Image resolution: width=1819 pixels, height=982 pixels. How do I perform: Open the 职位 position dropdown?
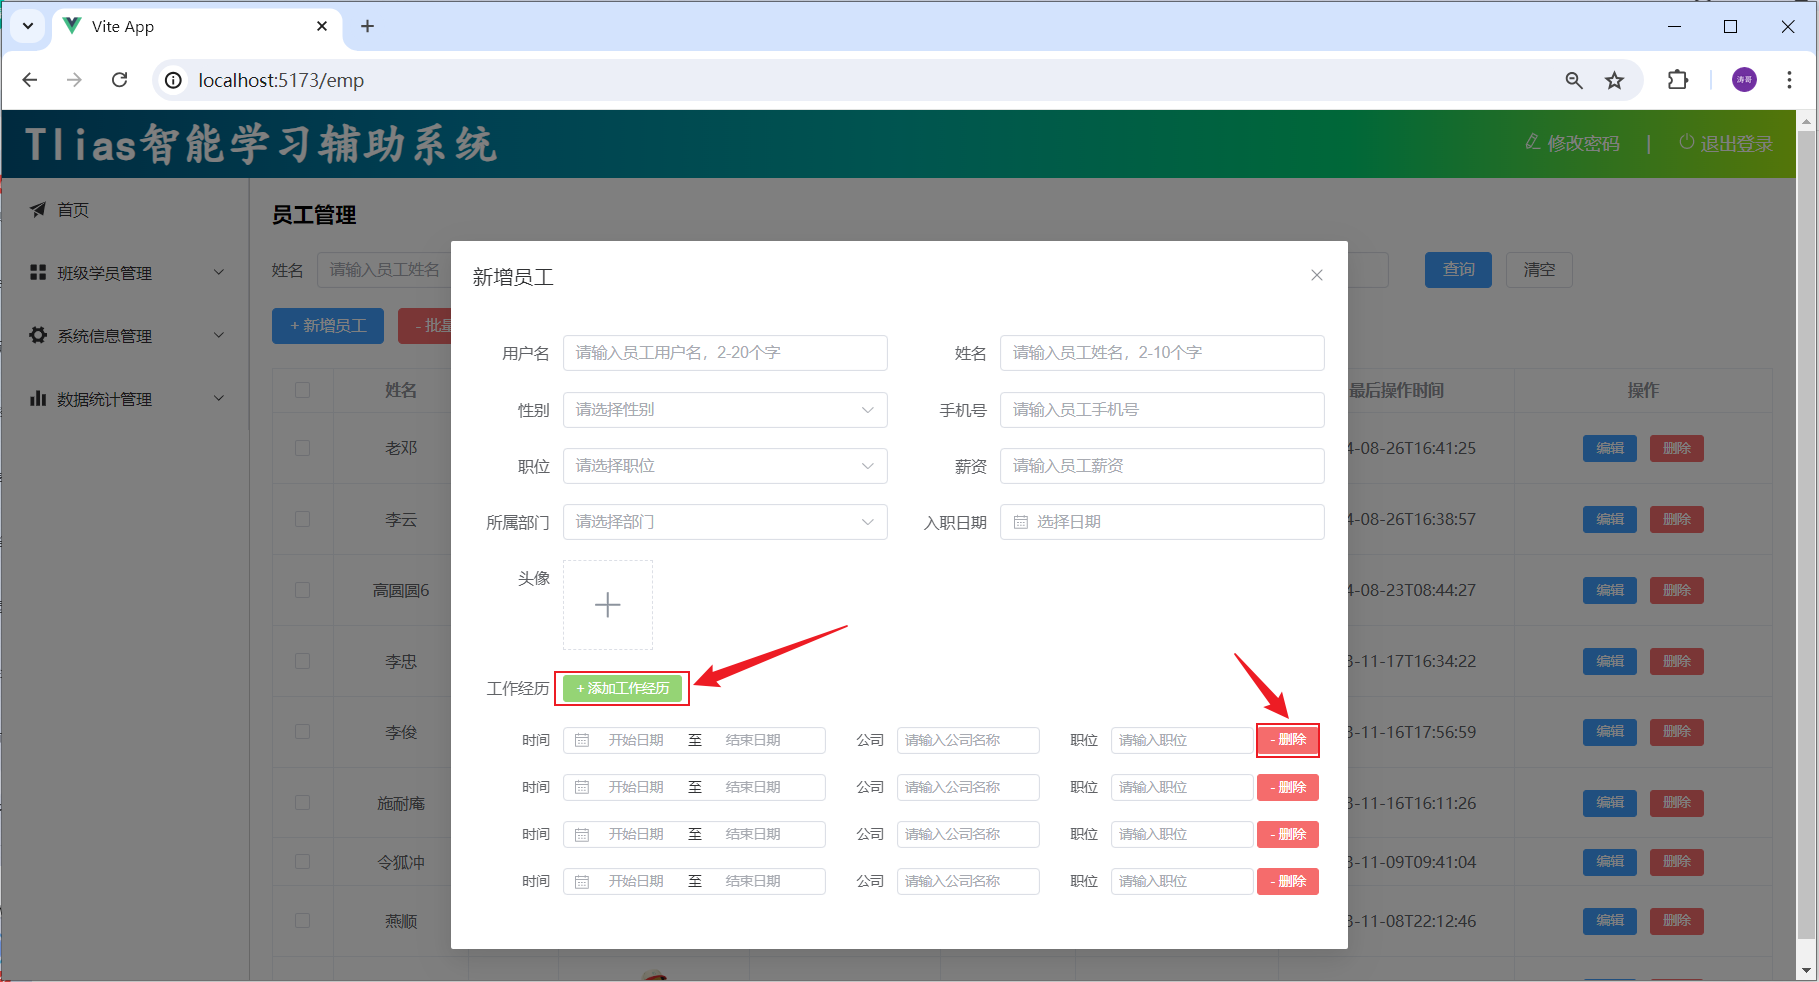point(724,466)
